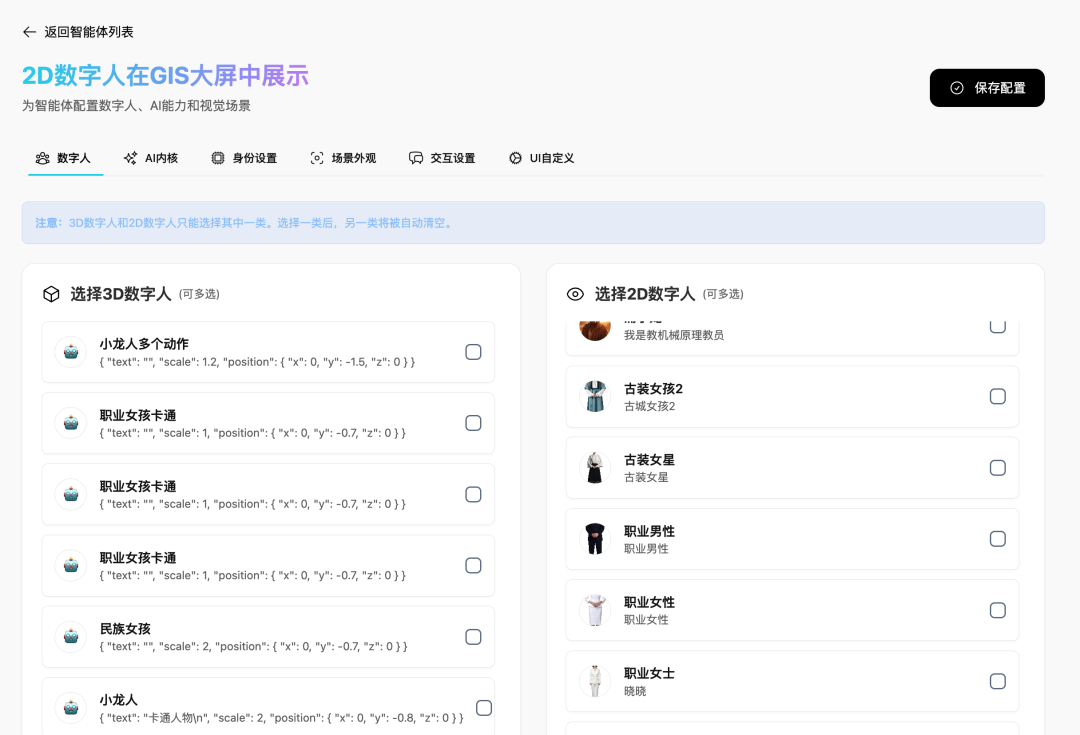Click the 晓晓 subtitle text
1080x735 pixels.
pyautogui.click(x=635, y=692)
